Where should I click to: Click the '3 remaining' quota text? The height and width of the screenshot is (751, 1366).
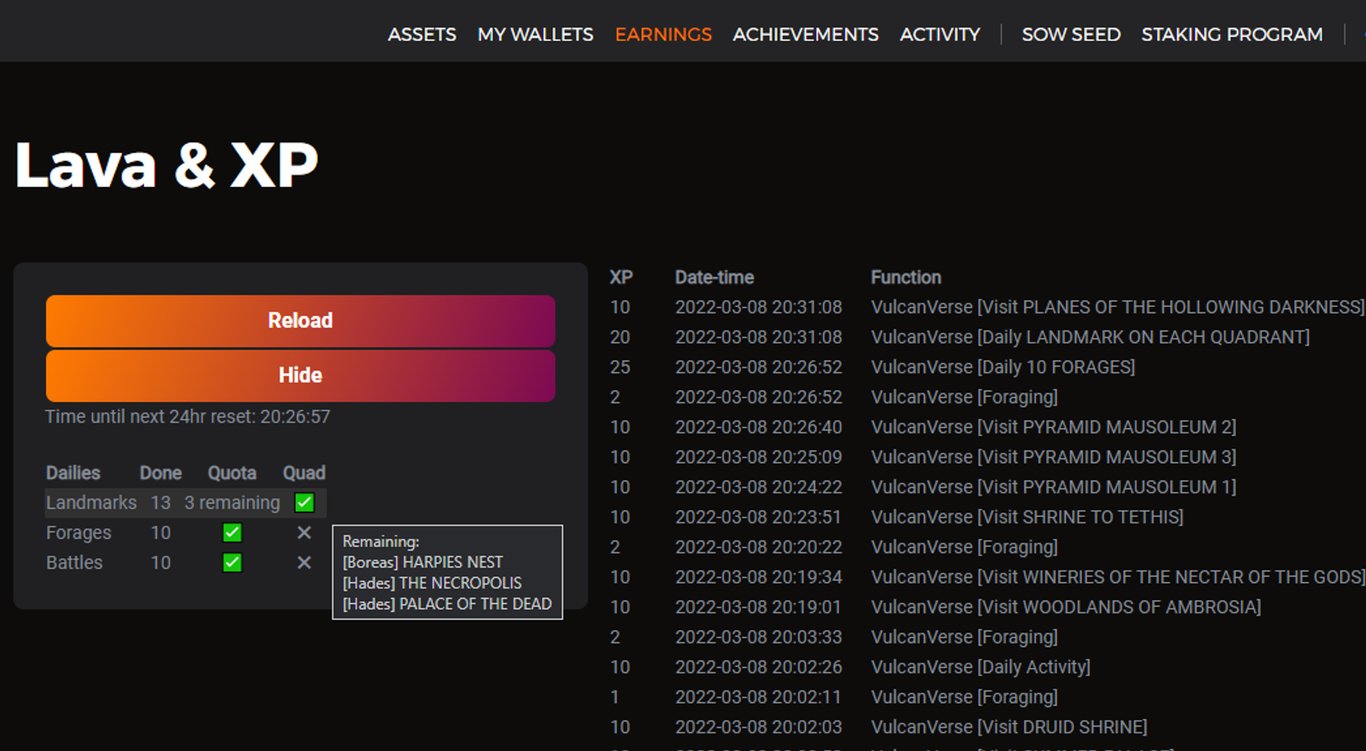[232, 503]
